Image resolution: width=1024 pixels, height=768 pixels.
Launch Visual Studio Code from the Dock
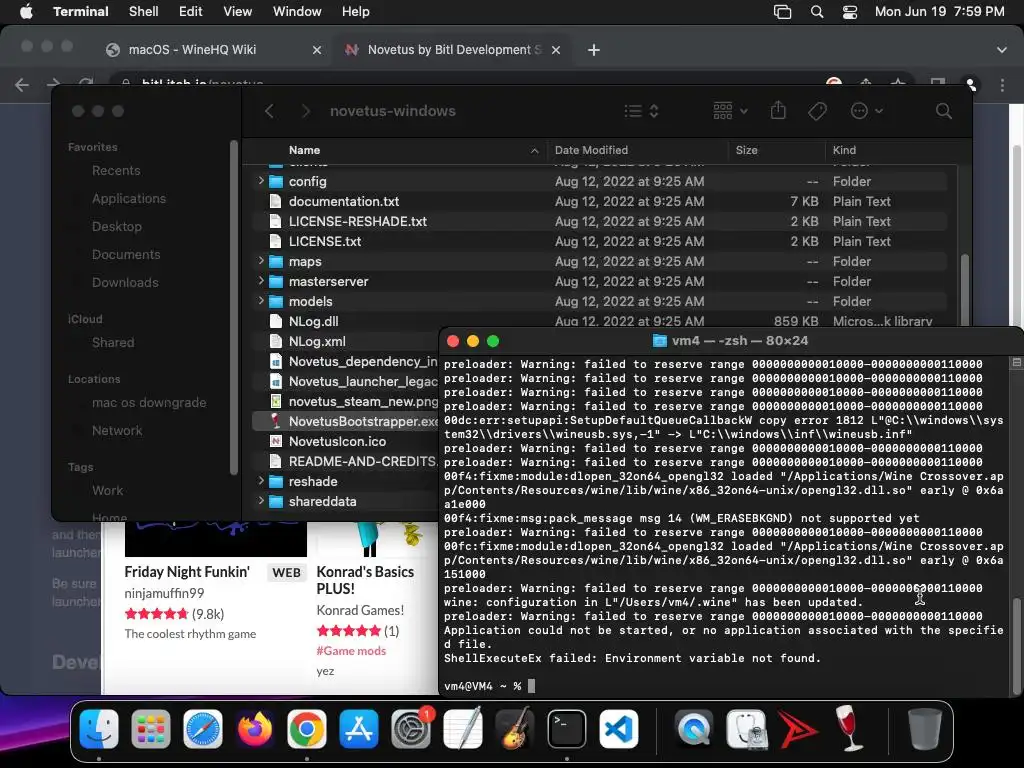click(618, 728)
